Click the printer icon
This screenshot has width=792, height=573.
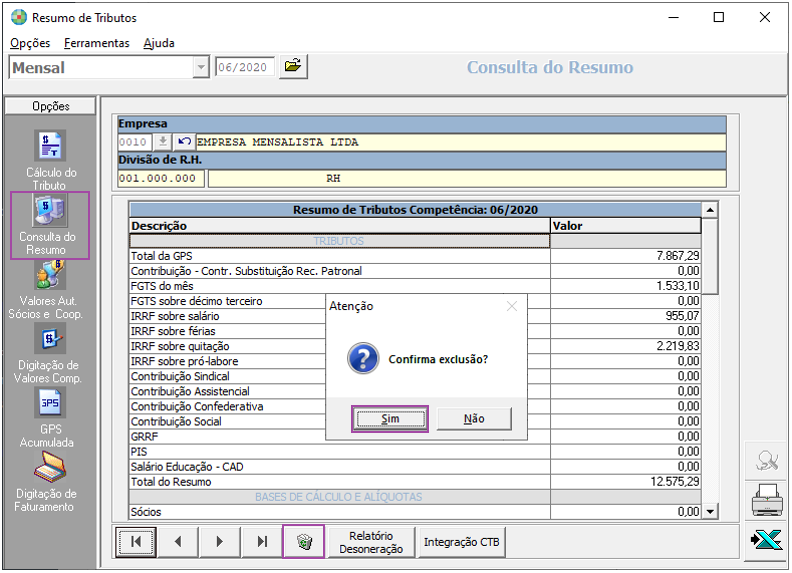click(767, 500)
